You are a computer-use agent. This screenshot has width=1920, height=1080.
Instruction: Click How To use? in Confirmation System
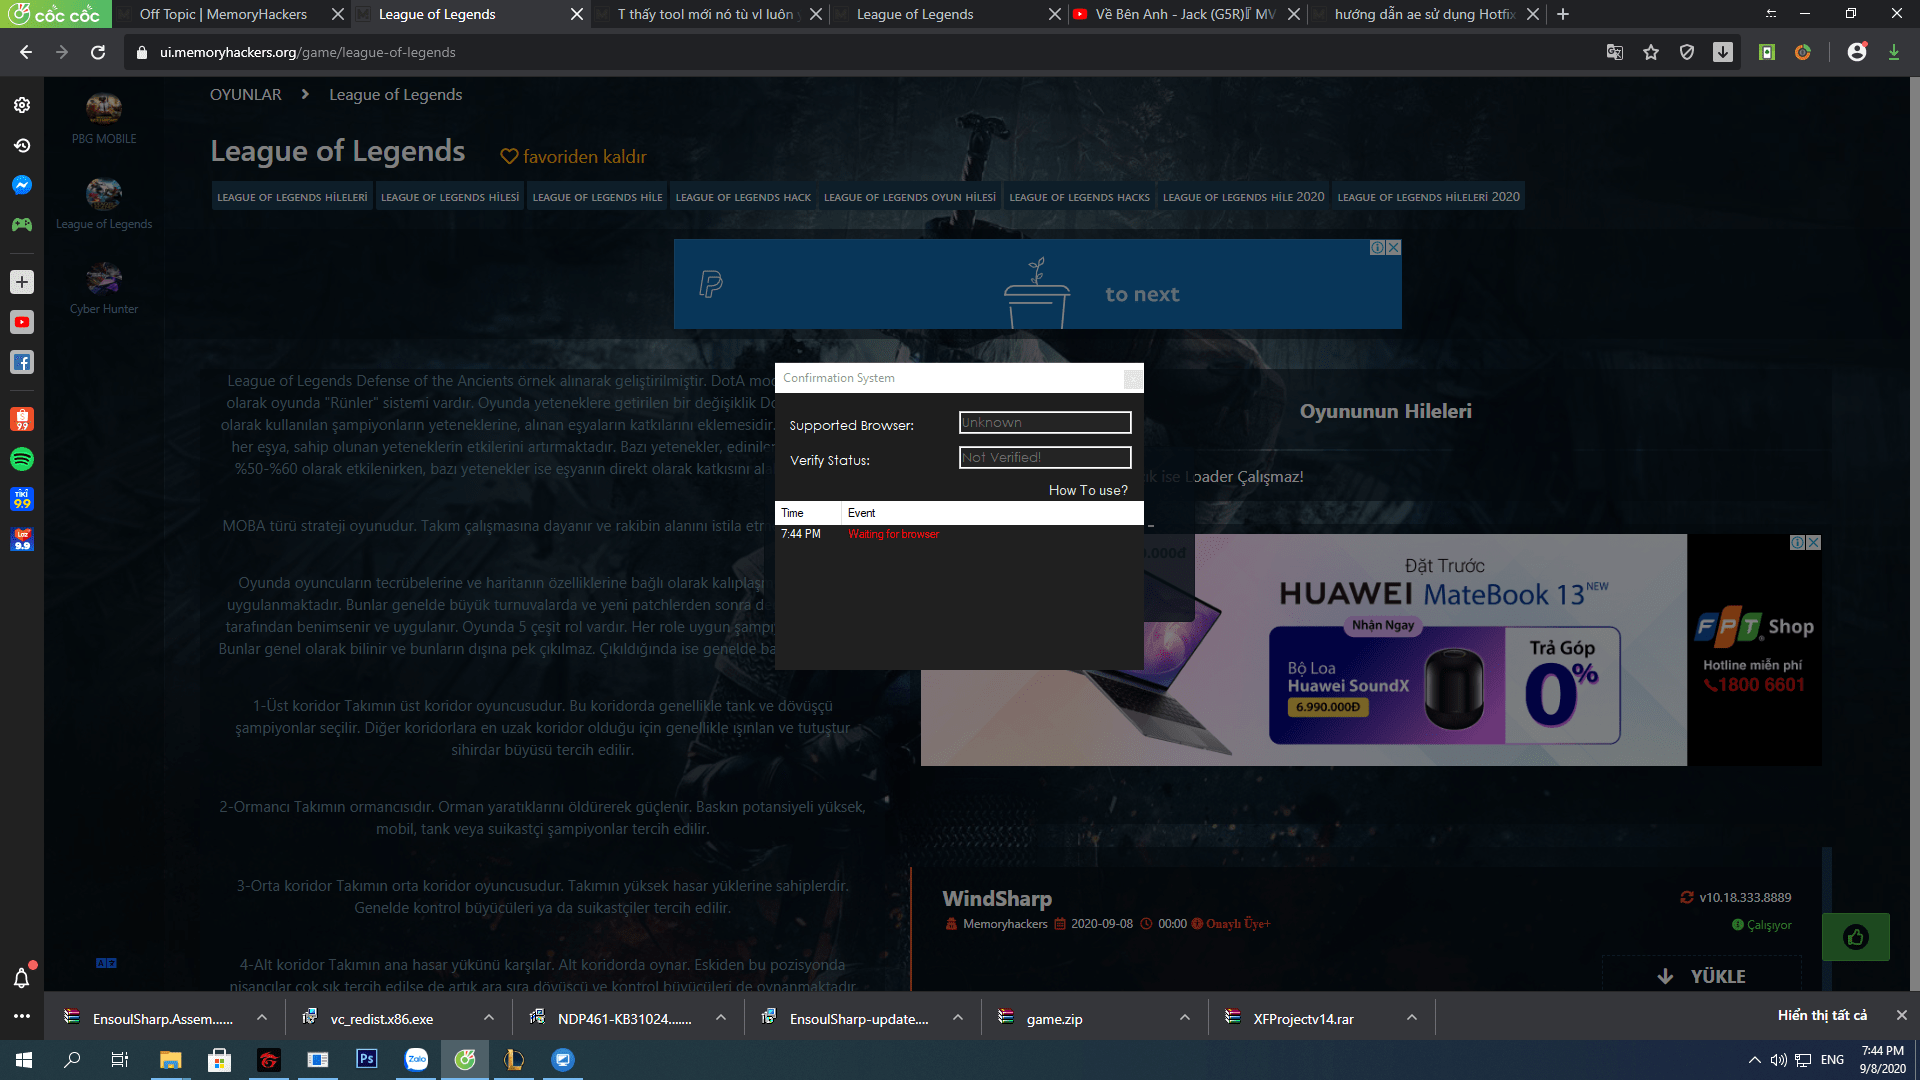[1088, 490]
